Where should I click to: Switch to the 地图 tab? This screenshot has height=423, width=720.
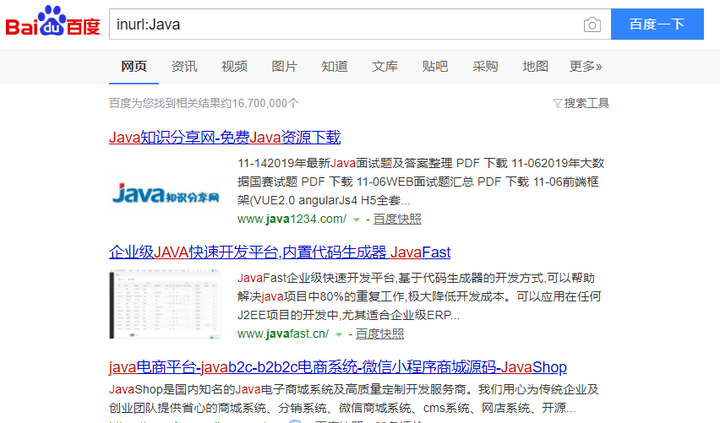[535, 67]
